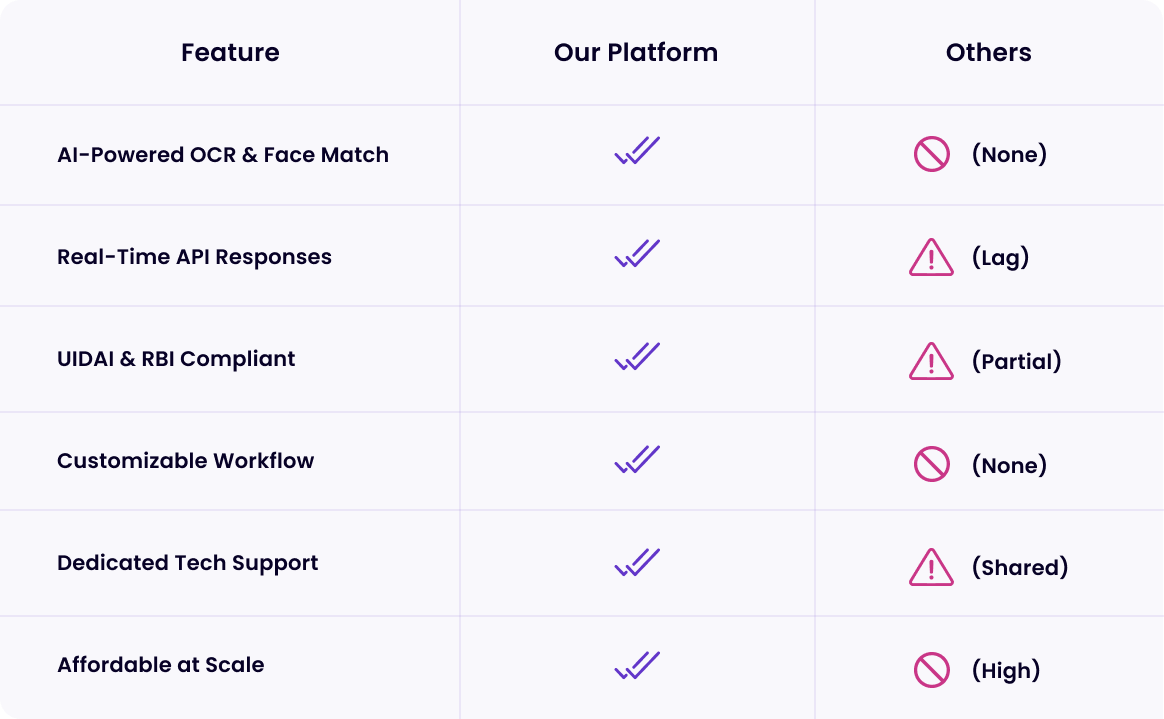Click the Real-Time API Responses label
This screenshot has width=1164, height=719.
[194, 257]
